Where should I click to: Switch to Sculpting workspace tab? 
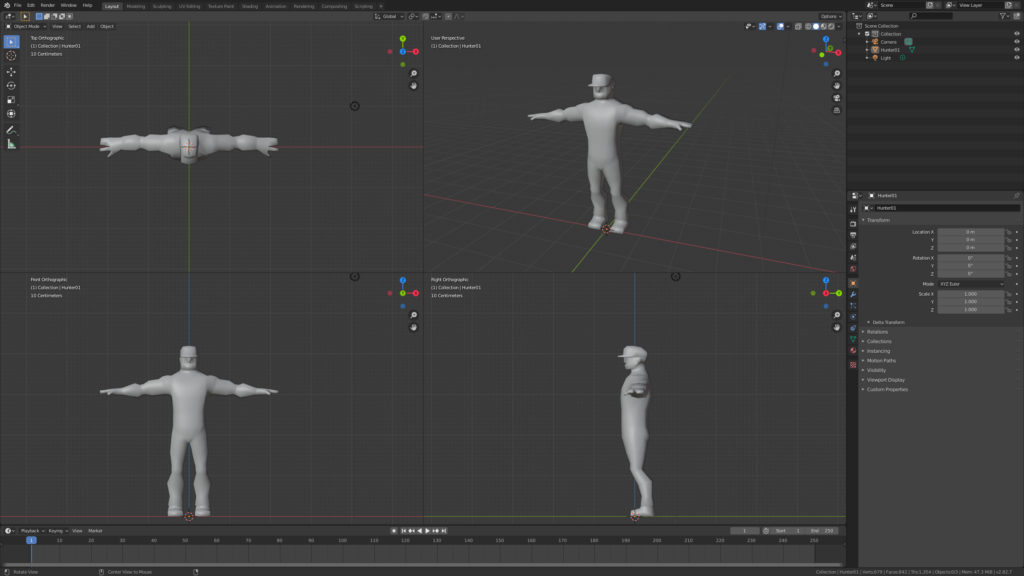click(162, 6)
